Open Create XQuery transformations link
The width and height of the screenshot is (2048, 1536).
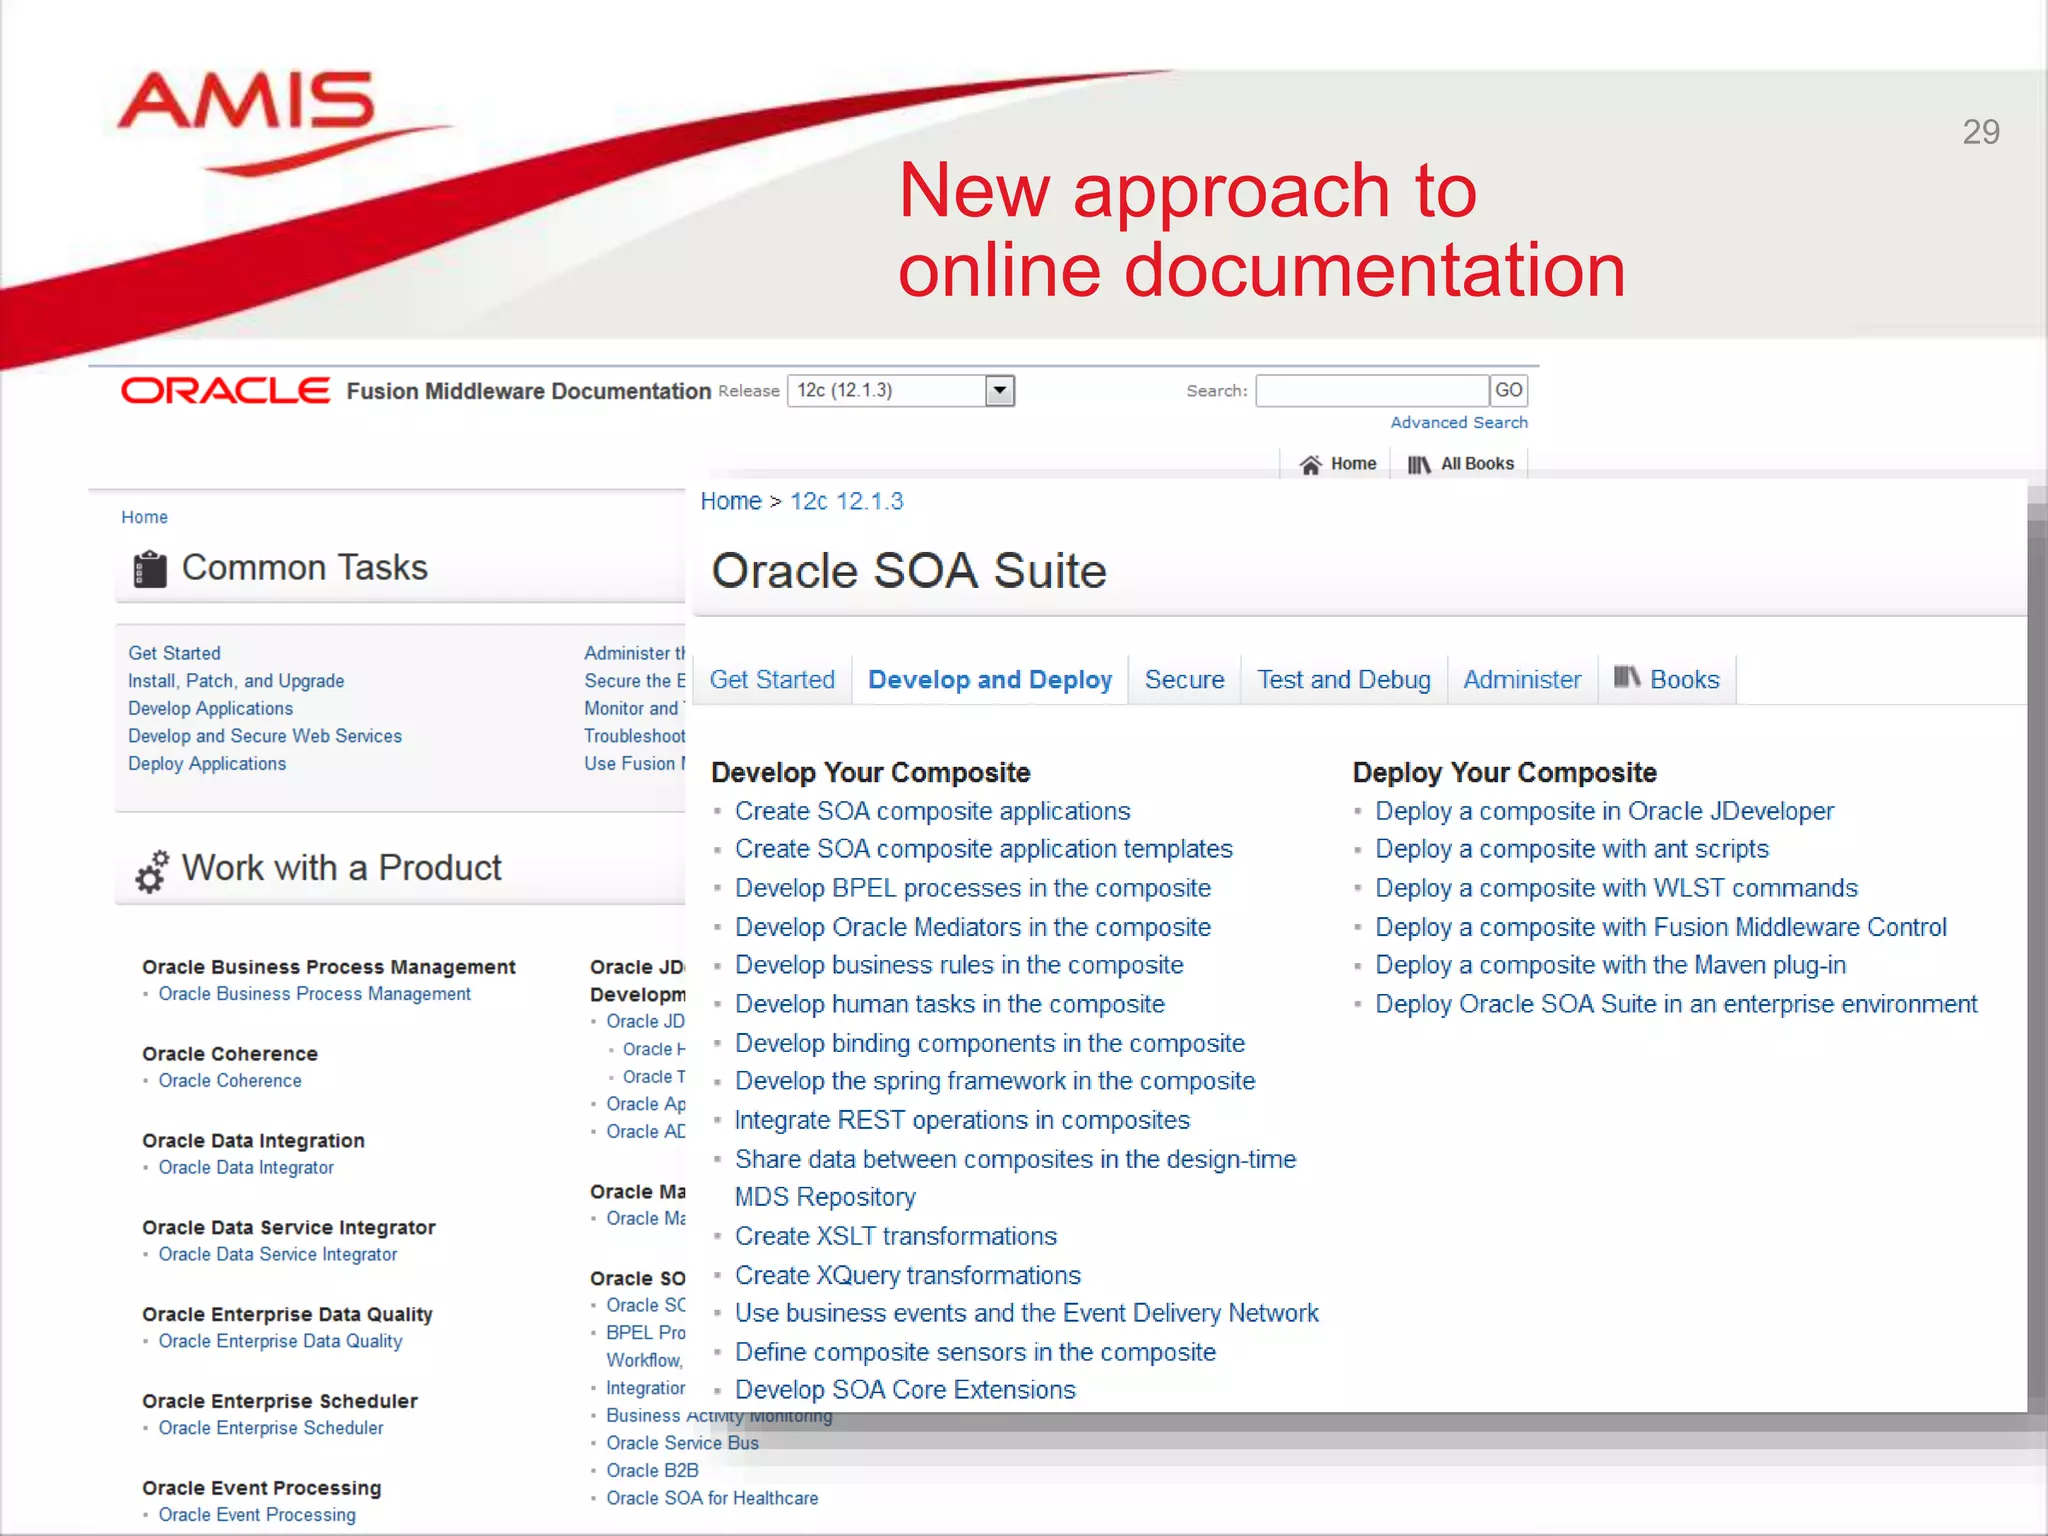908,1275
